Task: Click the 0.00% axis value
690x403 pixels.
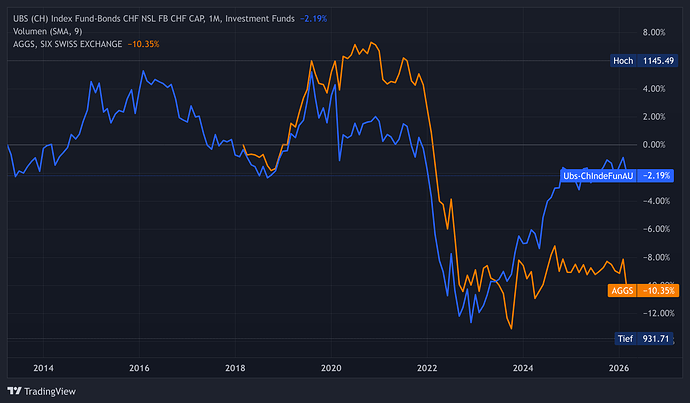Action: coord(654,145)
